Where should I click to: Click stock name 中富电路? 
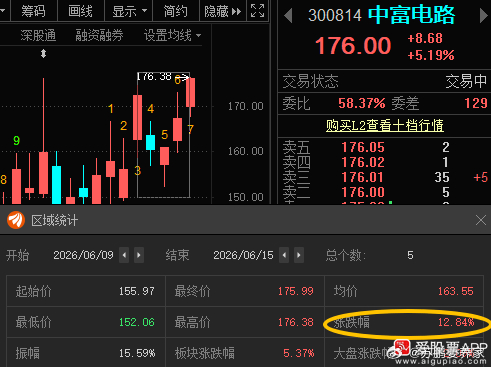(x=411, y=15)
